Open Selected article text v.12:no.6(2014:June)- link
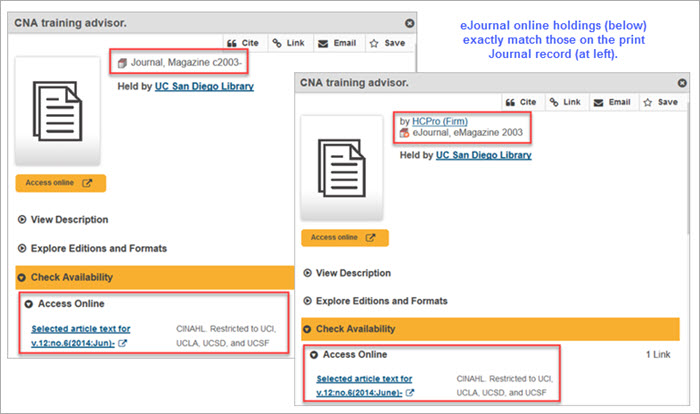This screenshot has height=414, width=700. (x=365, y=385)
